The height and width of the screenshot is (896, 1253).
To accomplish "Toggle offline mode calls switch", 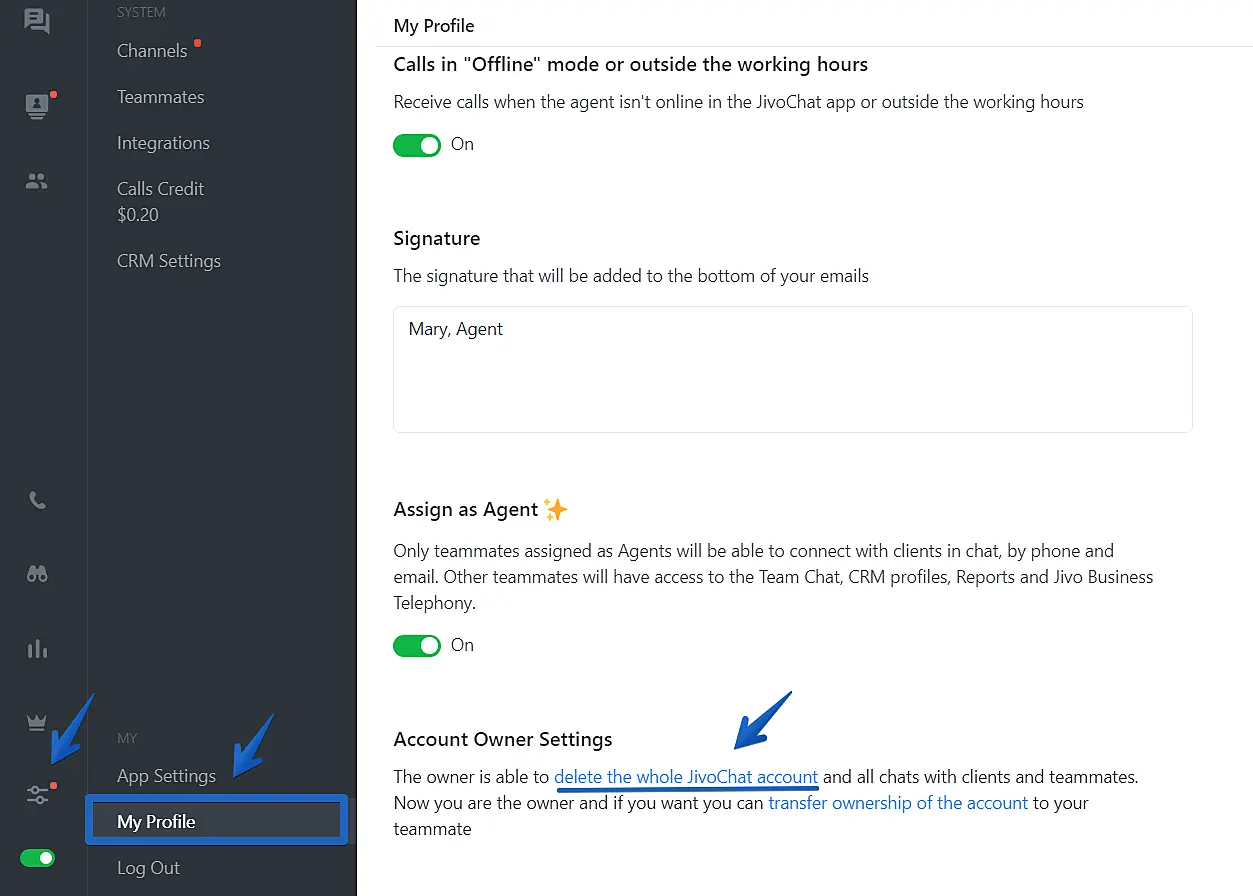I will tap(417, 145).
